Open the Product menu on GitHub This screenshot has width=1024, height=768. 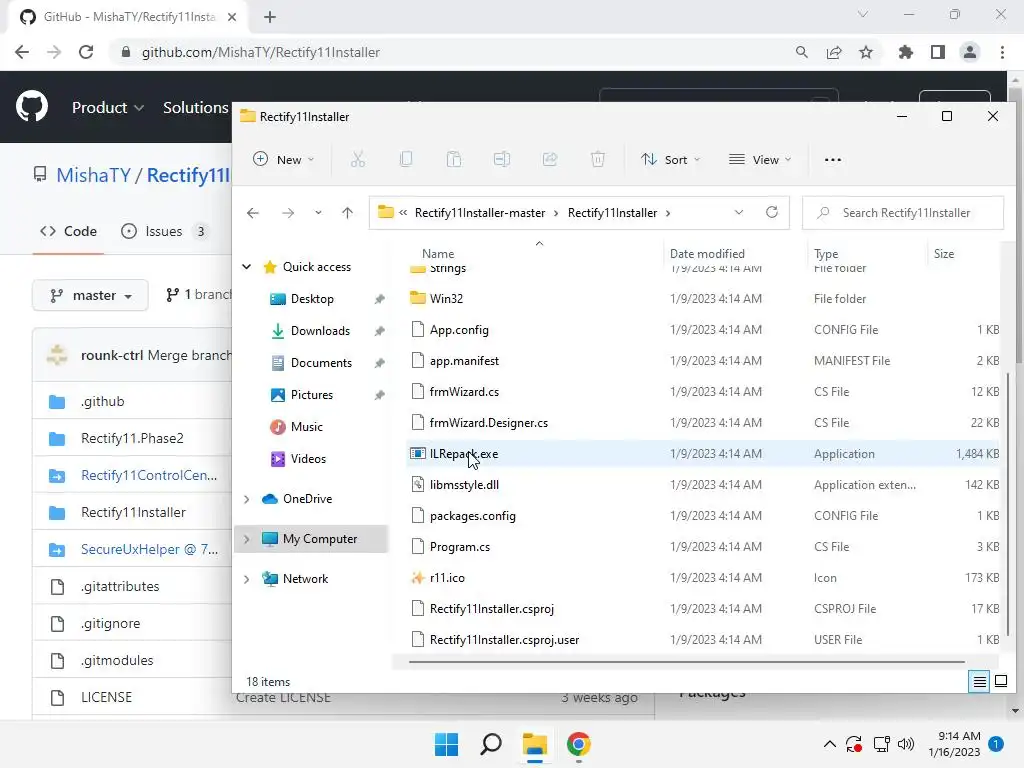tap(108, 107)
